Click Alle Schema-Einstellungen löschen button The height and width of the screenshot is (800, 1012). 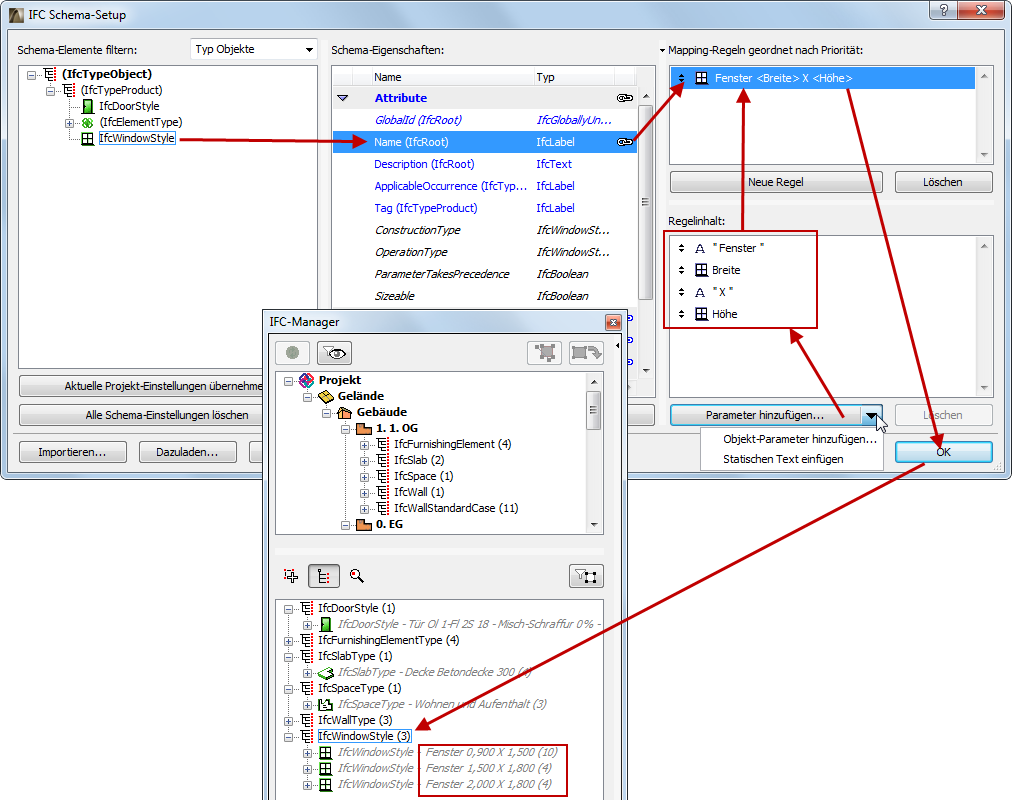[x=142, y=415]
